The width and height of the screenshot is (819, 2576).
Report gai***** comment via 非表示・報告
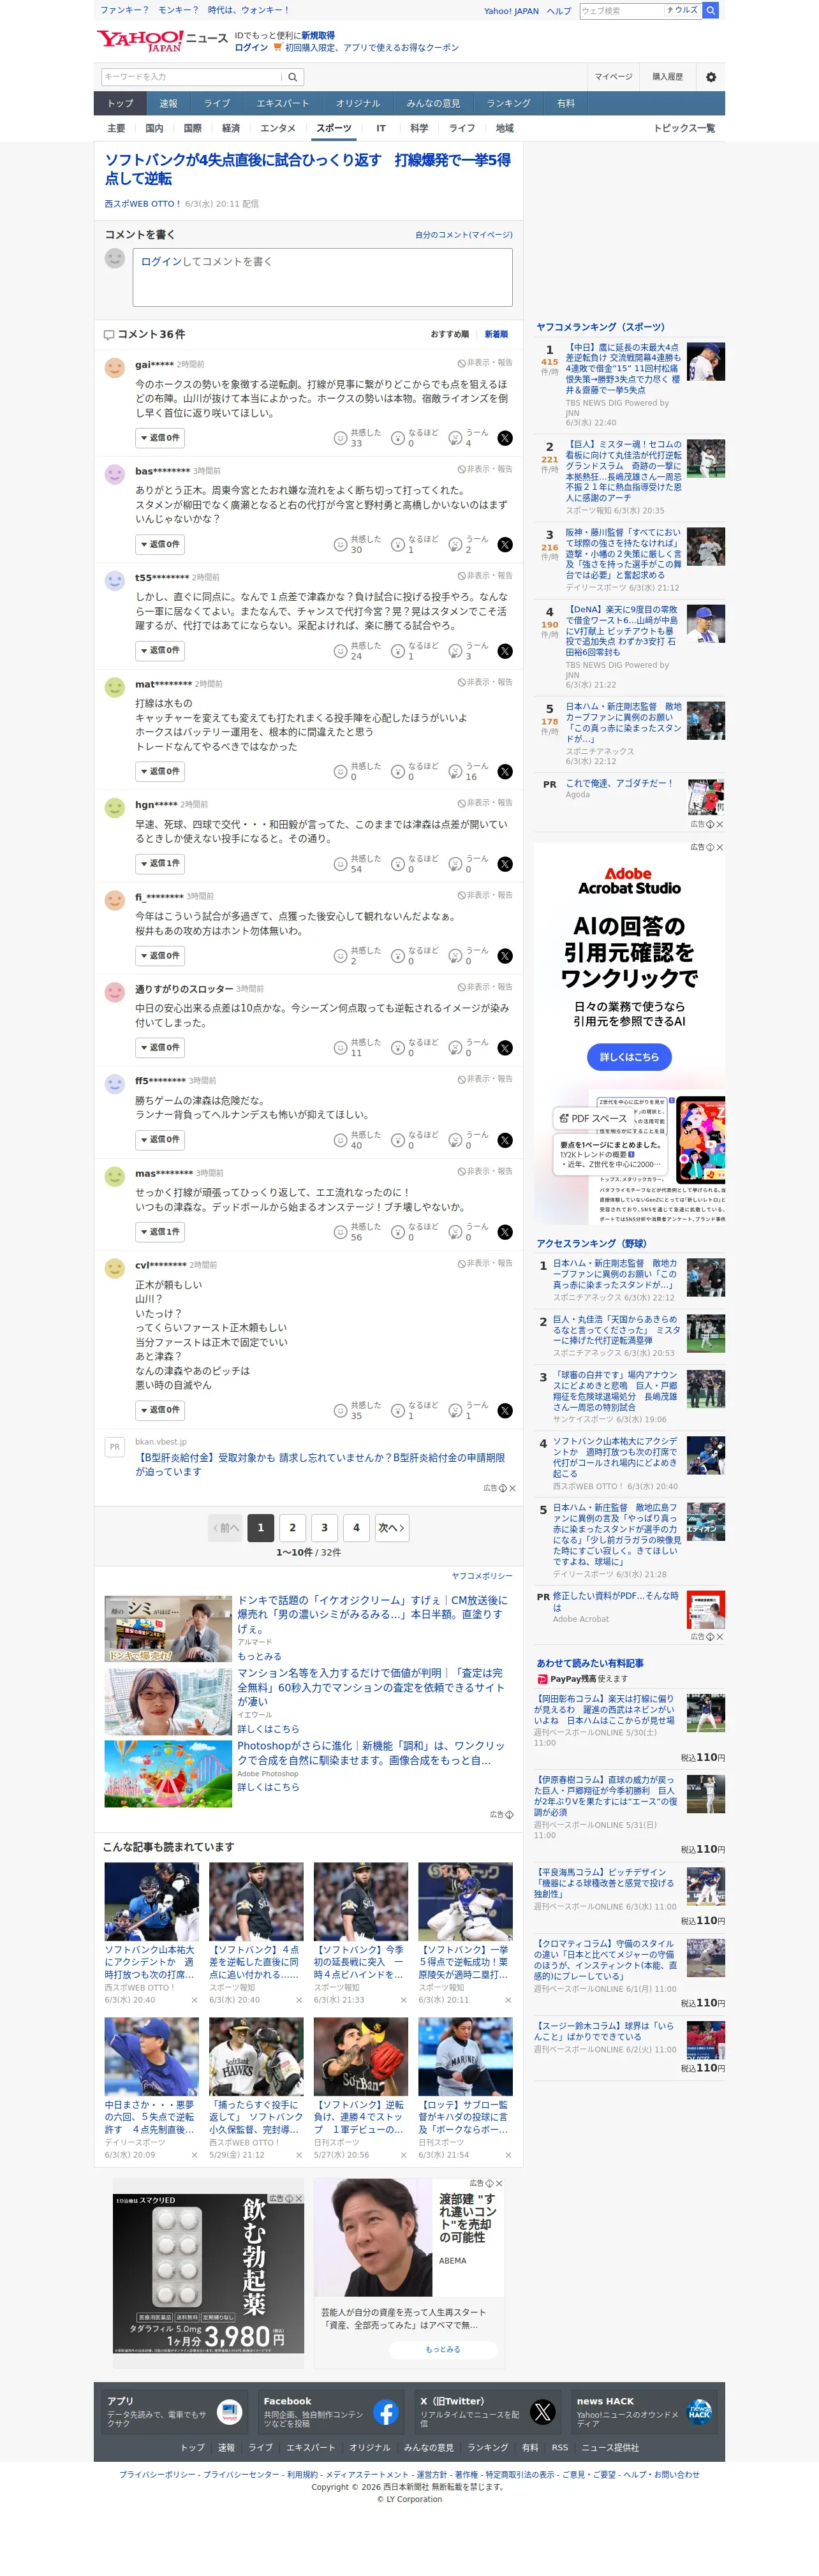[485, 363]
